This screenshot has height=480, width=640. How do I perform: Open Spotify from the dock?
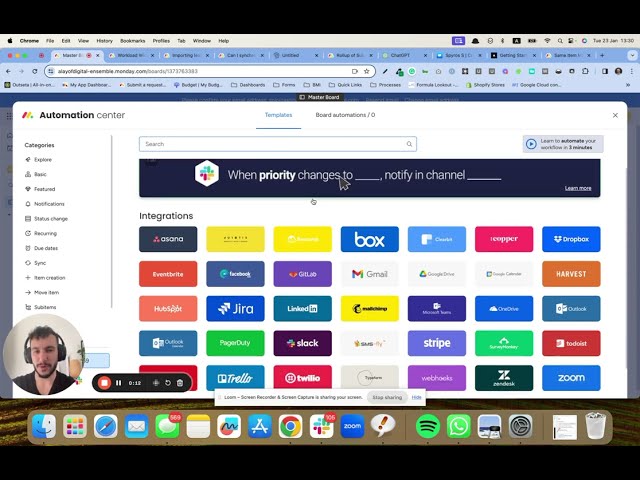pyautogui.click(x=428, y=427)
